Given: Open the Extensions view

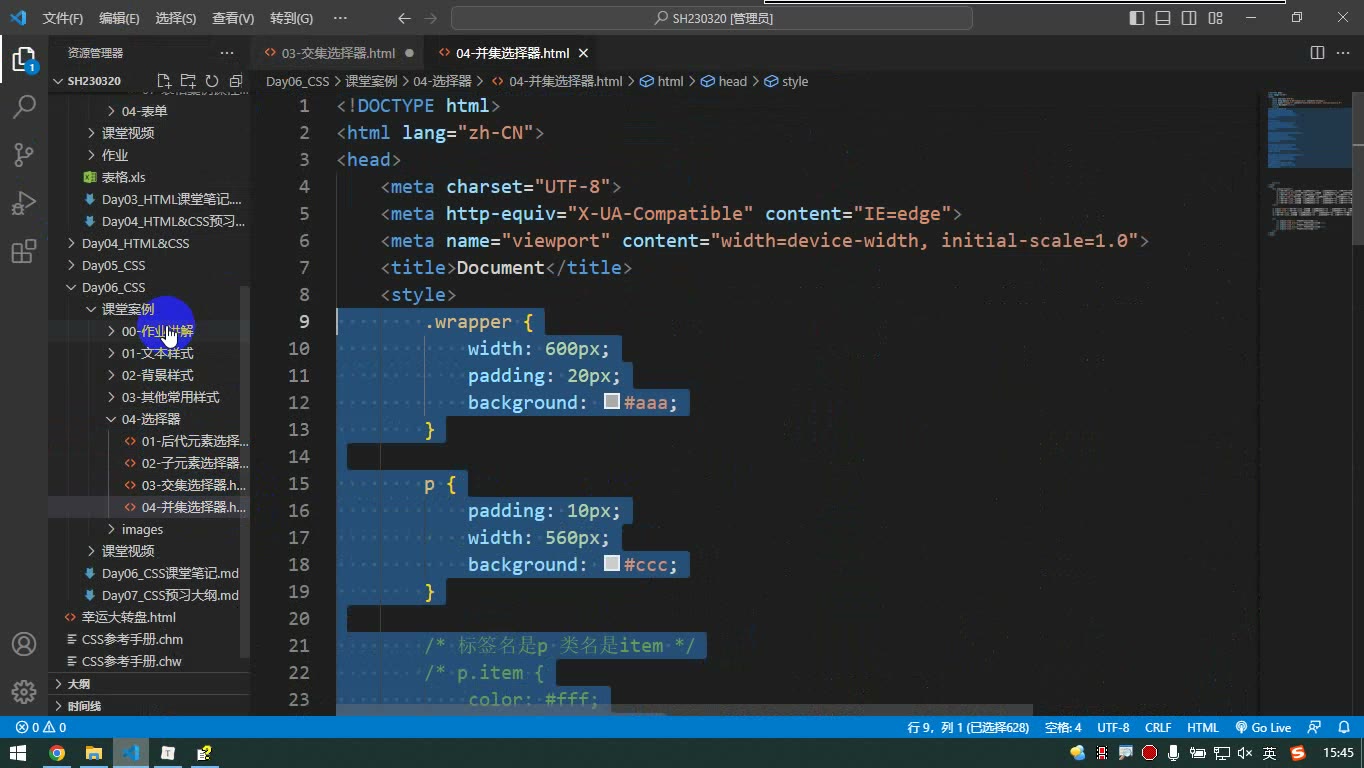Looking at the screenshot, I should 24,251.
